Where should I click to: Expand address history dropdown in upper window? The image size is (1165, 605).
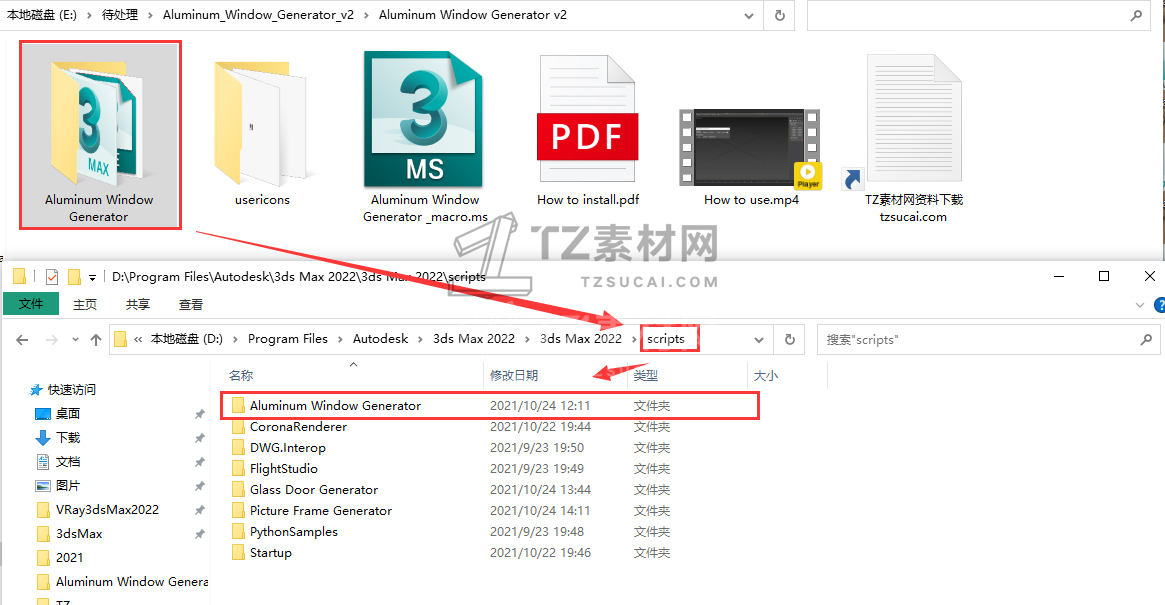(x=749, y=16)
